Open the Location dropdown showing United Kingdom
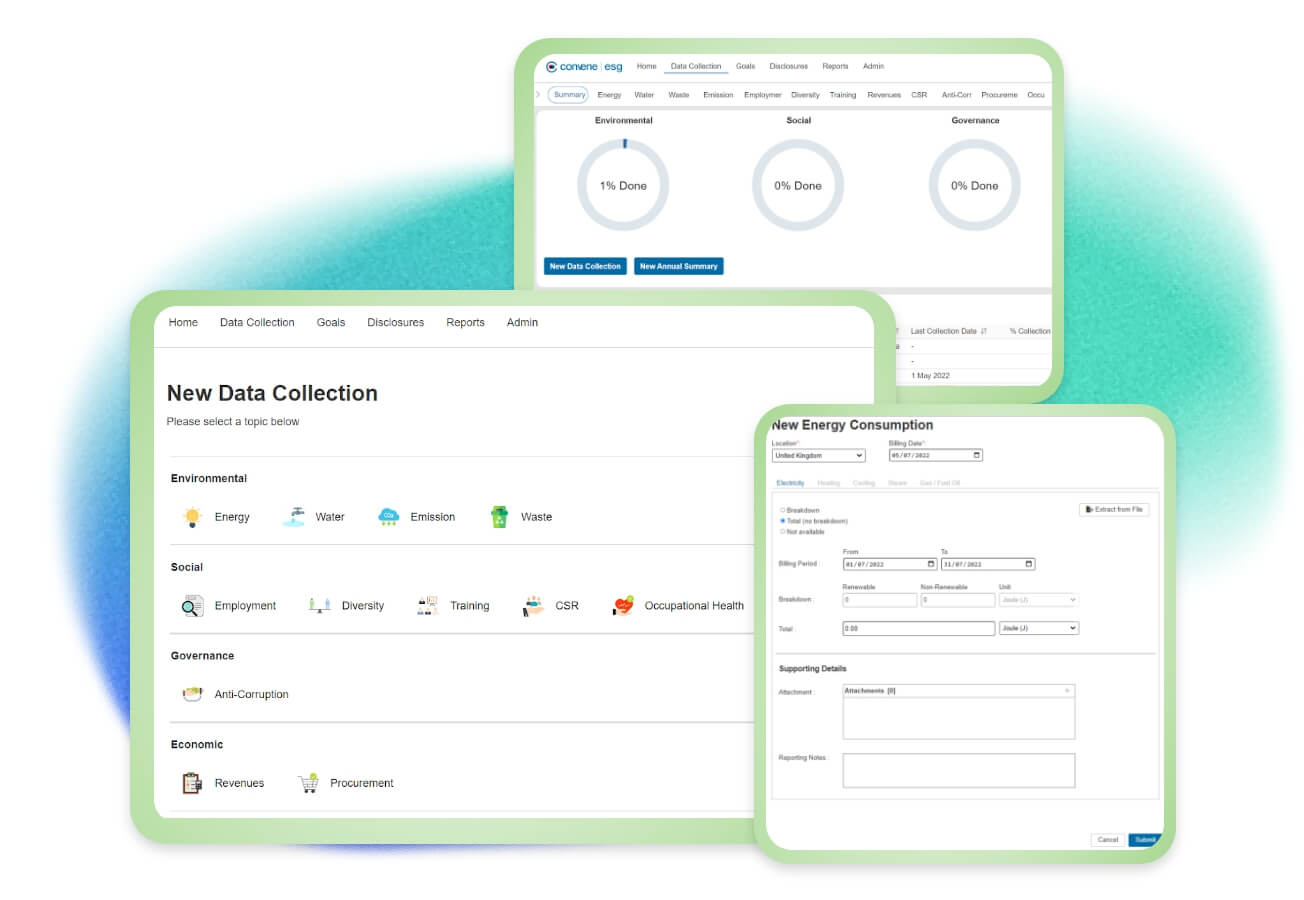This screenshot has width=1304, height=900. pyautogui.click(x=818, y=455)
